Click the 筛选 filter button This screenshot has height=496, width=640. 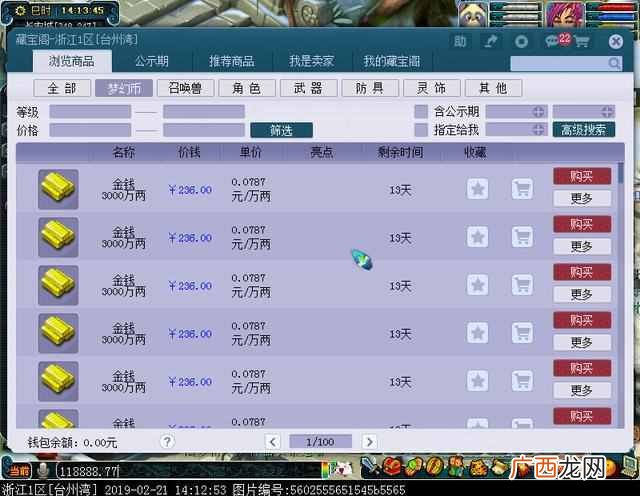(x=282, y=130)
